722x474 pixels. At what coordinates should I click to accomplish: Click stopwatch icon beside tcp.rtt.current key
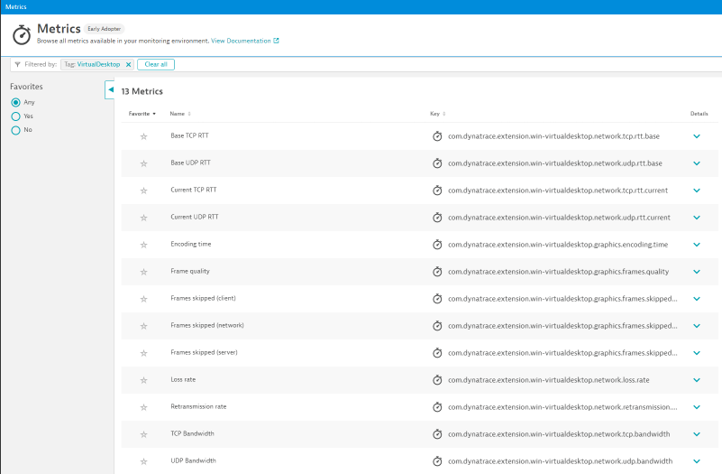pyautogui.click(x=437, y=190)
